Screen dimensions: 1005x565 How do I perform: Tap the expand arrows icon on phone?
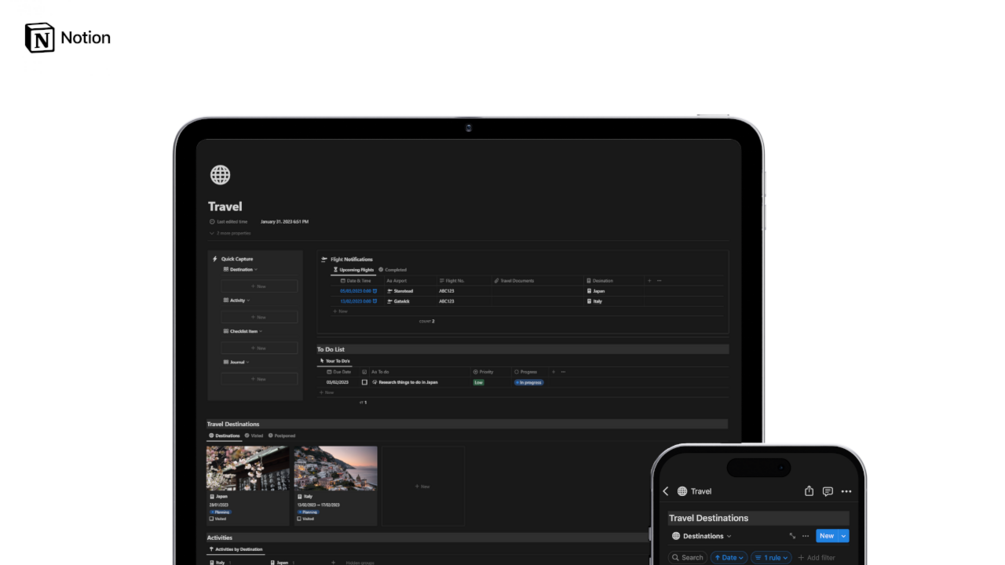click(x=793, y=536)
